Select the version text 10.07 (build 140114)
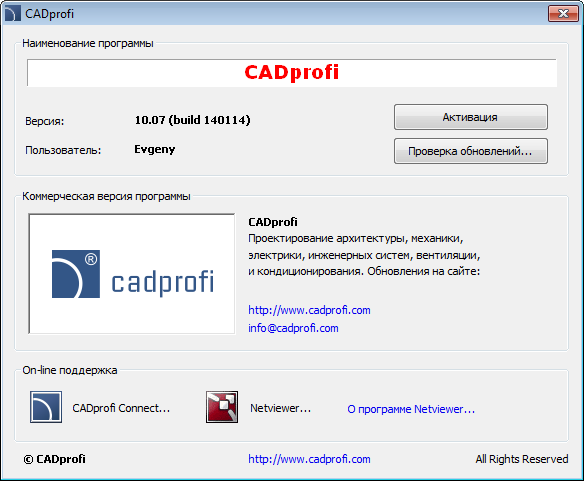Screen dimensions: 584x481 tap(193, 120)
